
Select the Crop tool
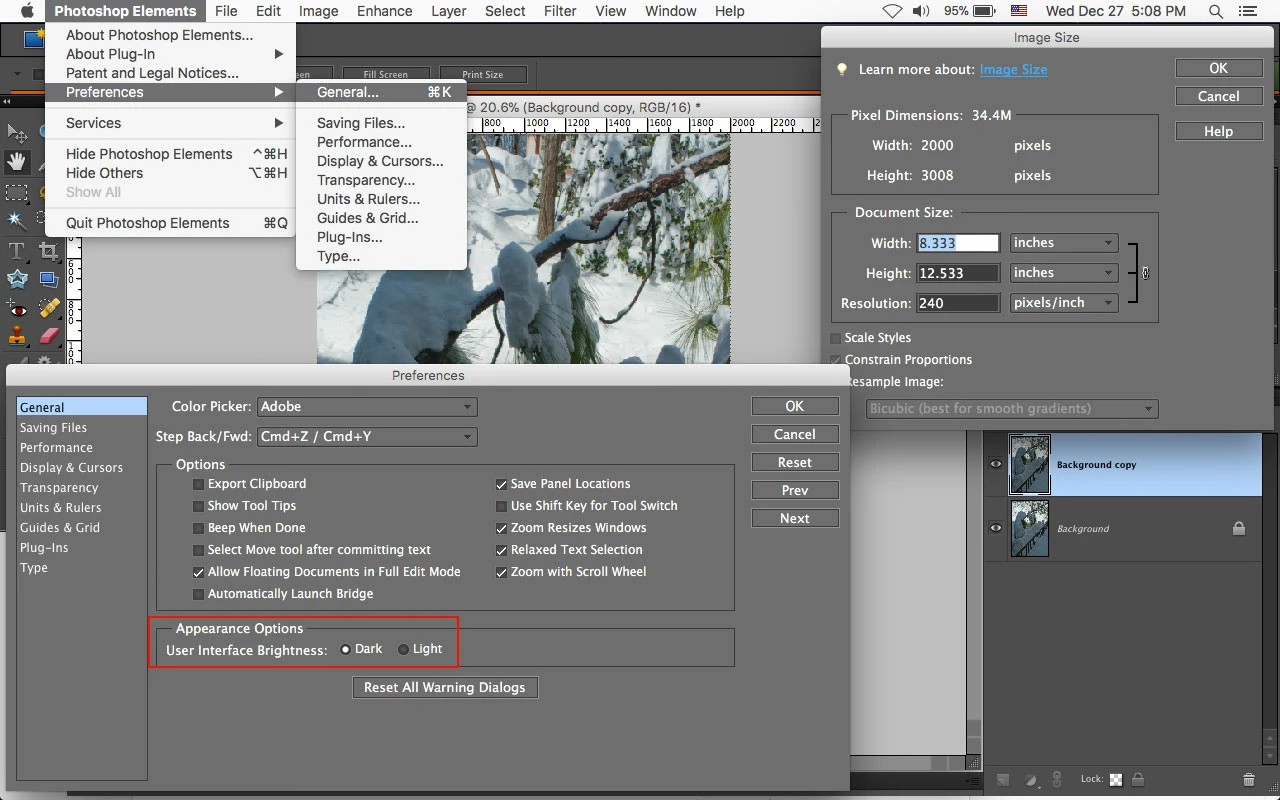48,250
